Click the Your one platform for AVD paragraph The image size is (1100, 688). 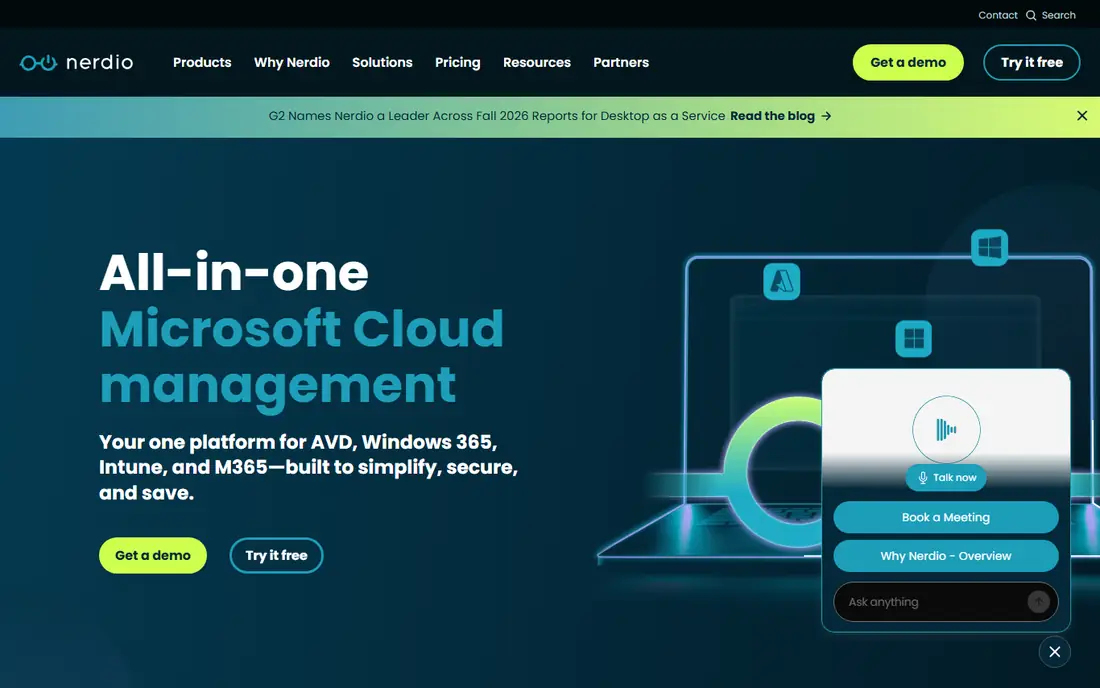[x=308, y=468]
